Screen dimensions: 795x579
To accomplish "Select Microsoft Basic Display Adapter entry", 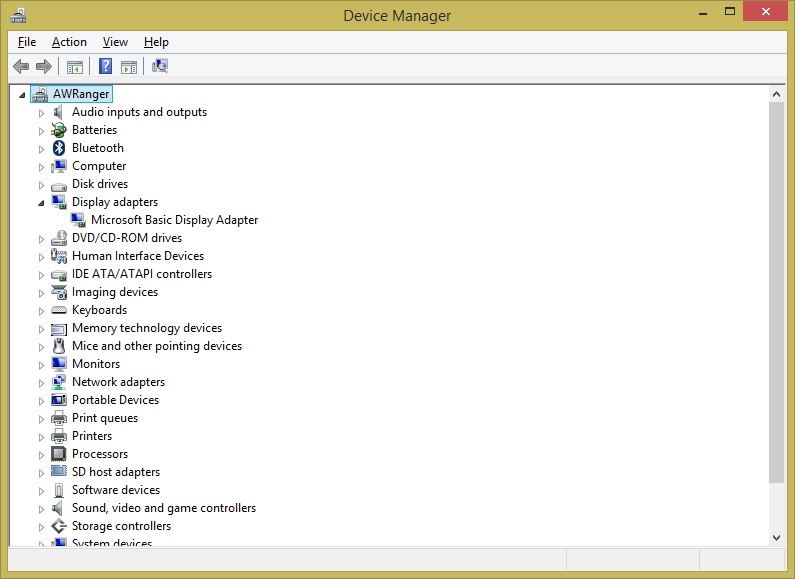I will [174, 220].
